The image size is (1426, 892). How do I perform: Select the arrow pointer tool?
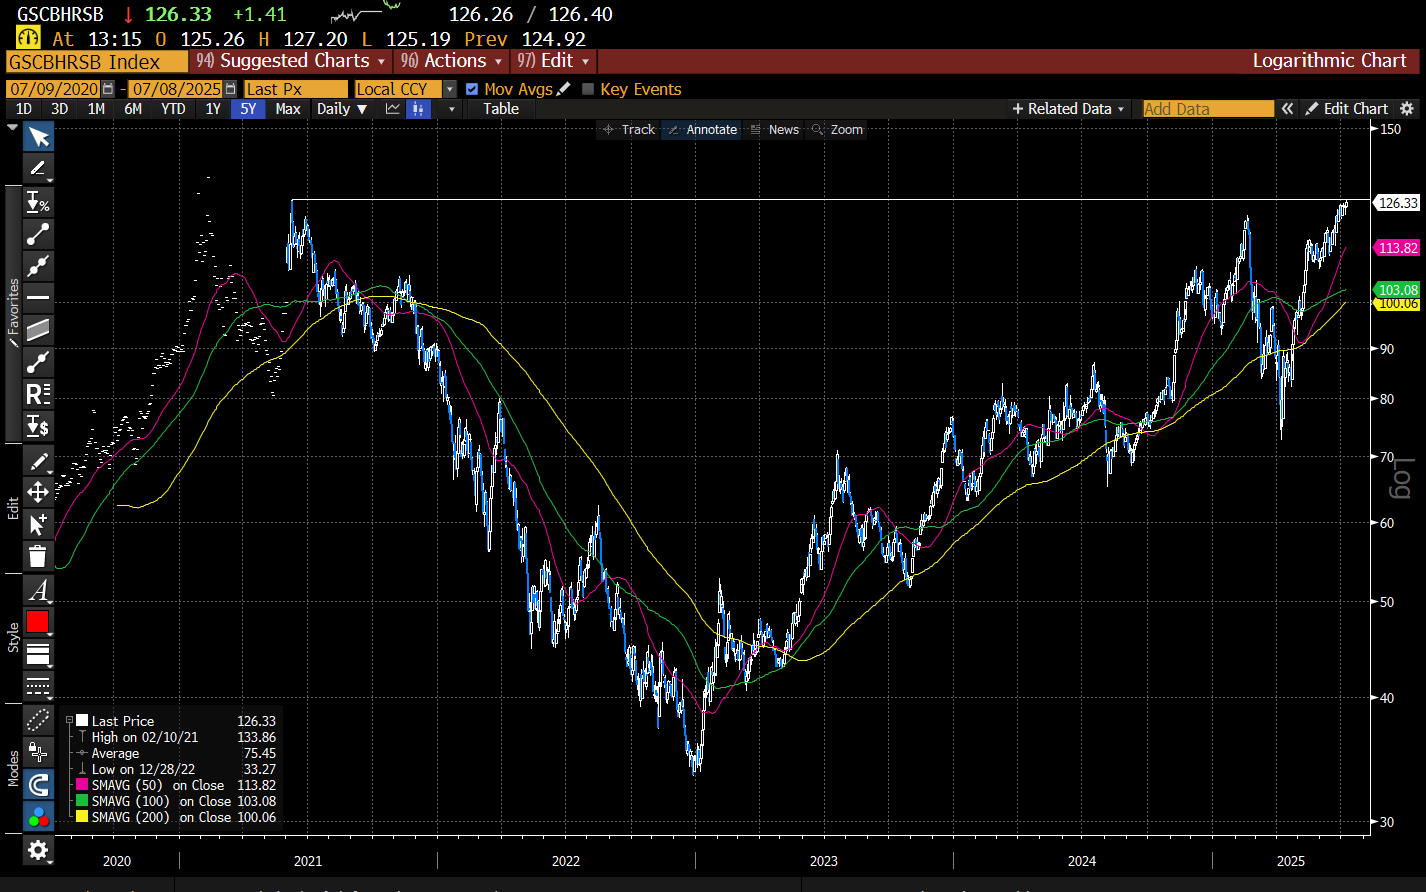38,137
